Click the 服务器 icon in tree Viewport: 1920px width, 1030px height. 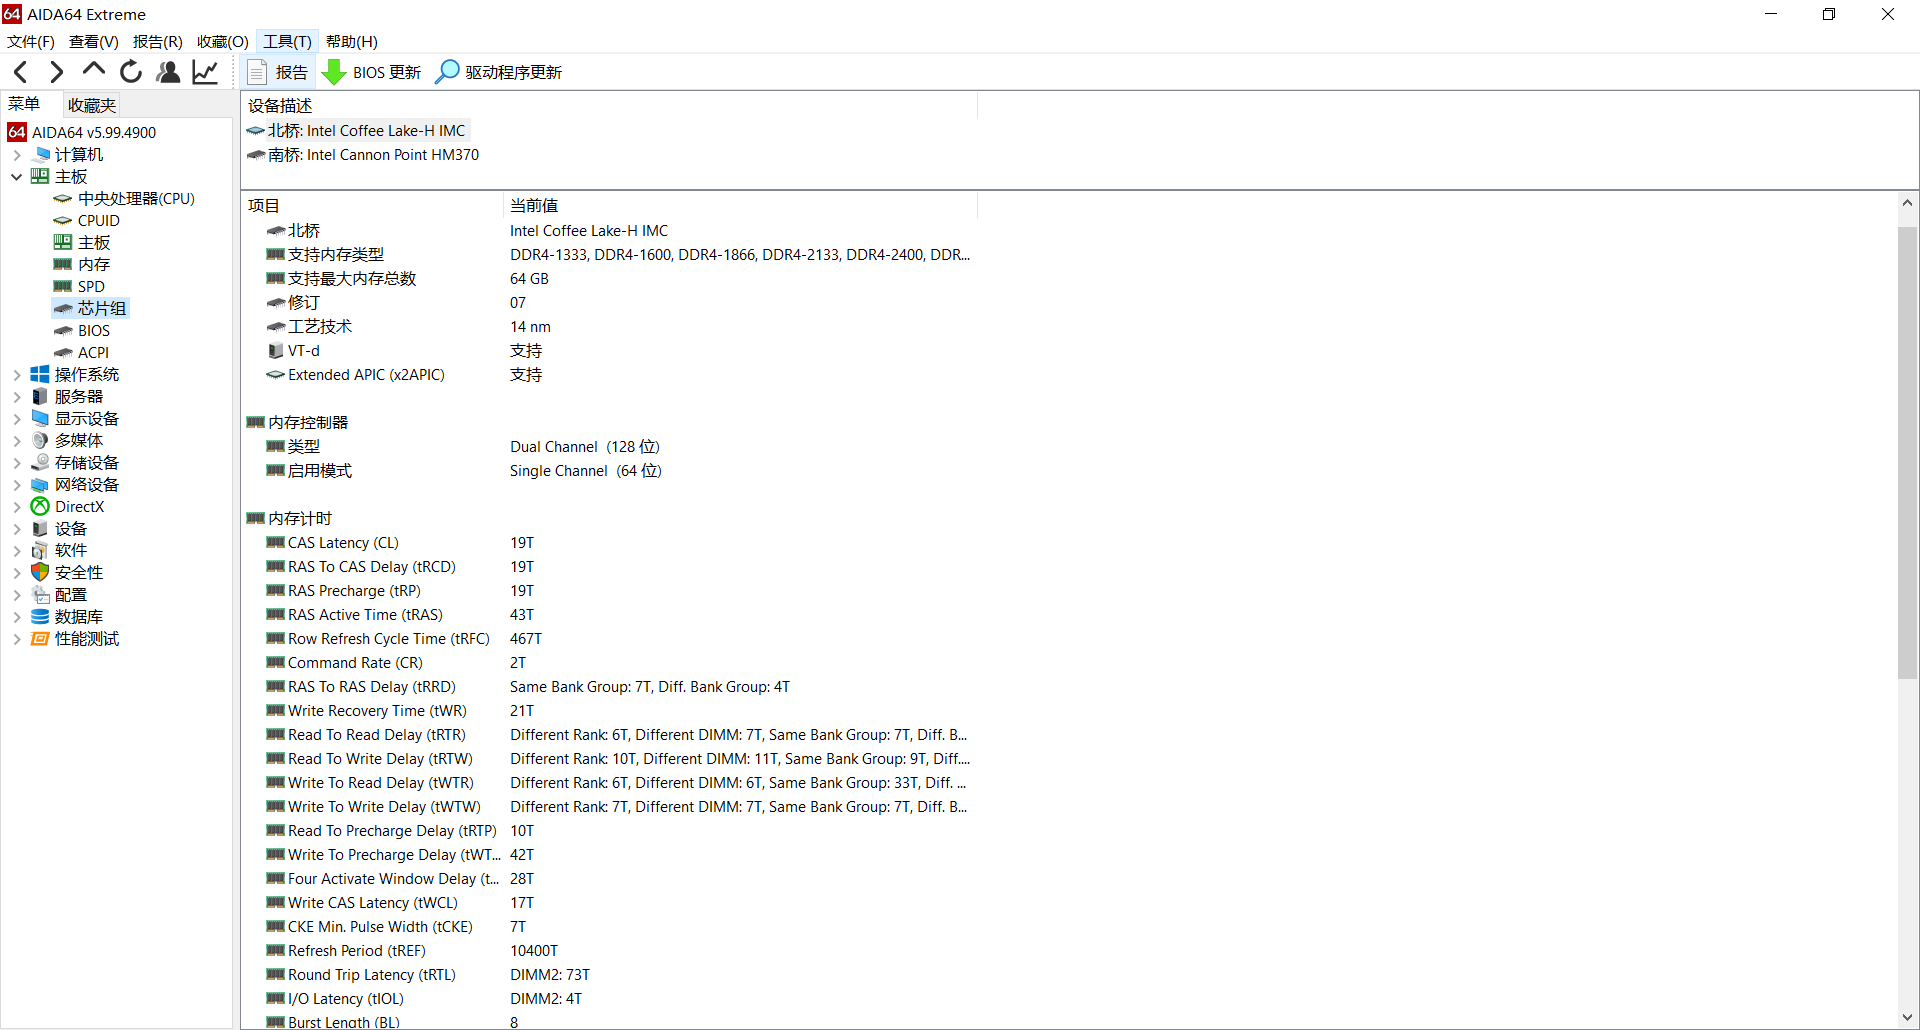(x=40, y=397)
